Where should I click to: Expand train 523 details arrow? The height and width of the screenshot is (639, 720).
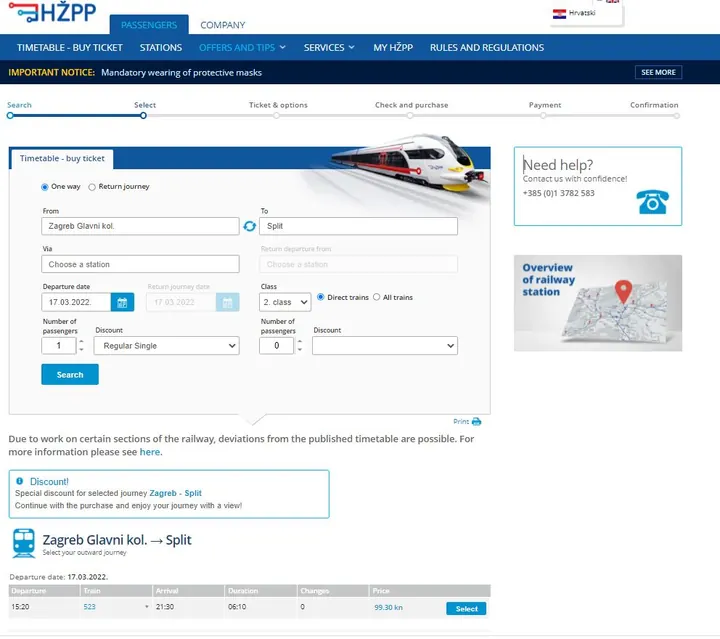click(146, 607)
